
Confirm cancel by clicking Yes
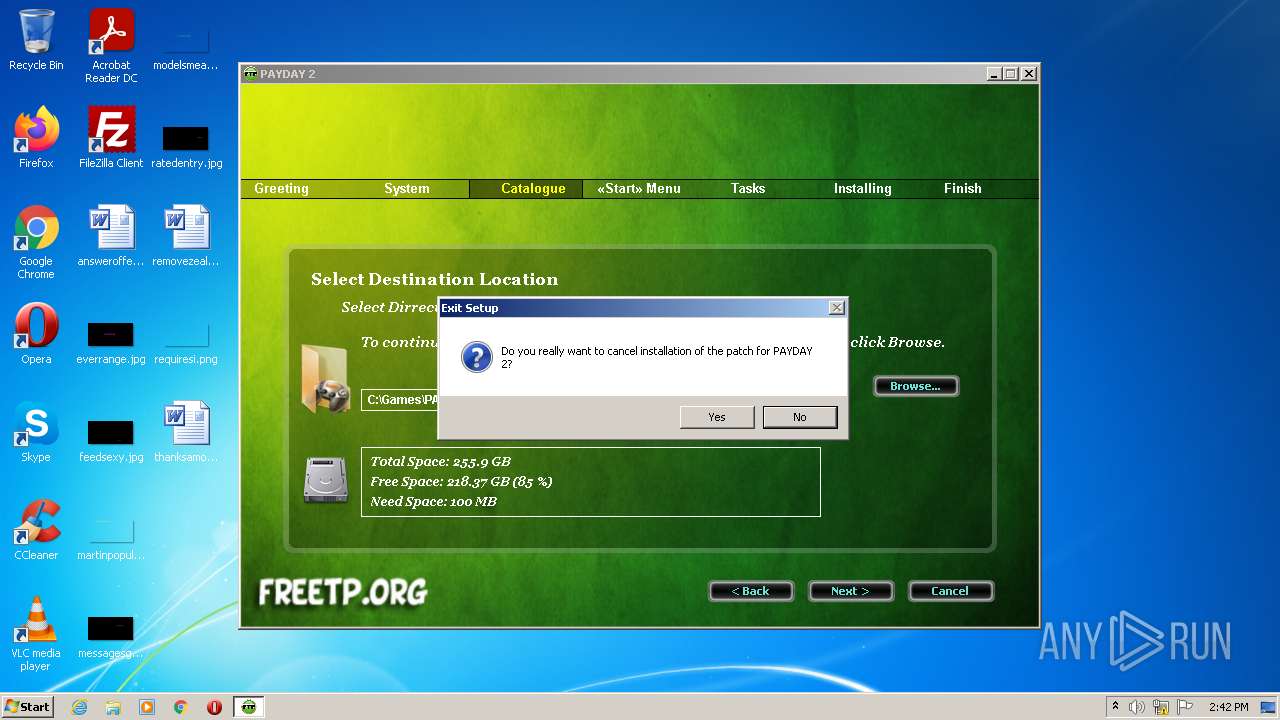click(x=717, y=417)
